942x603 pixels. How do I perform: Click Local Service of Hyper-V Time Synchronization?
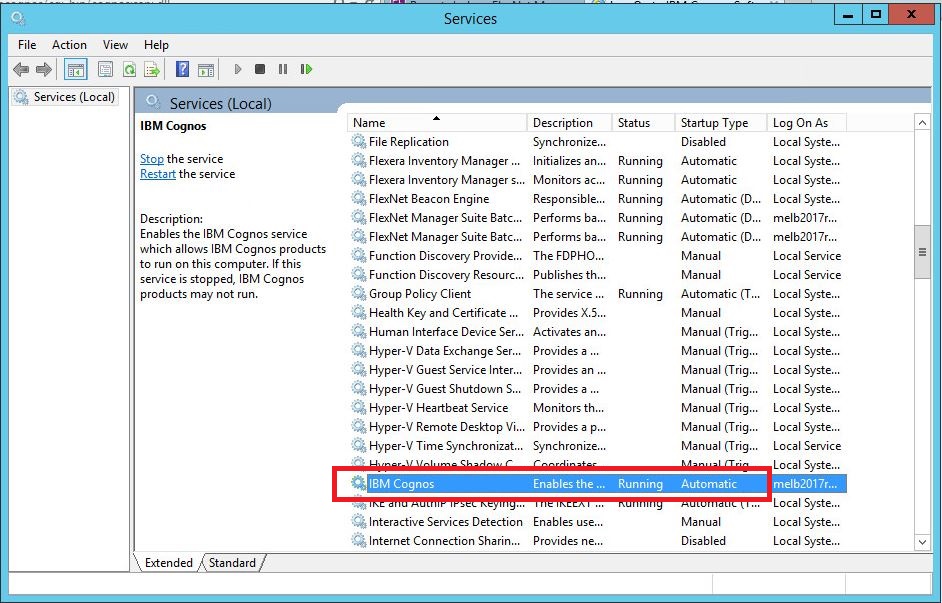click(x=807, y=446)
